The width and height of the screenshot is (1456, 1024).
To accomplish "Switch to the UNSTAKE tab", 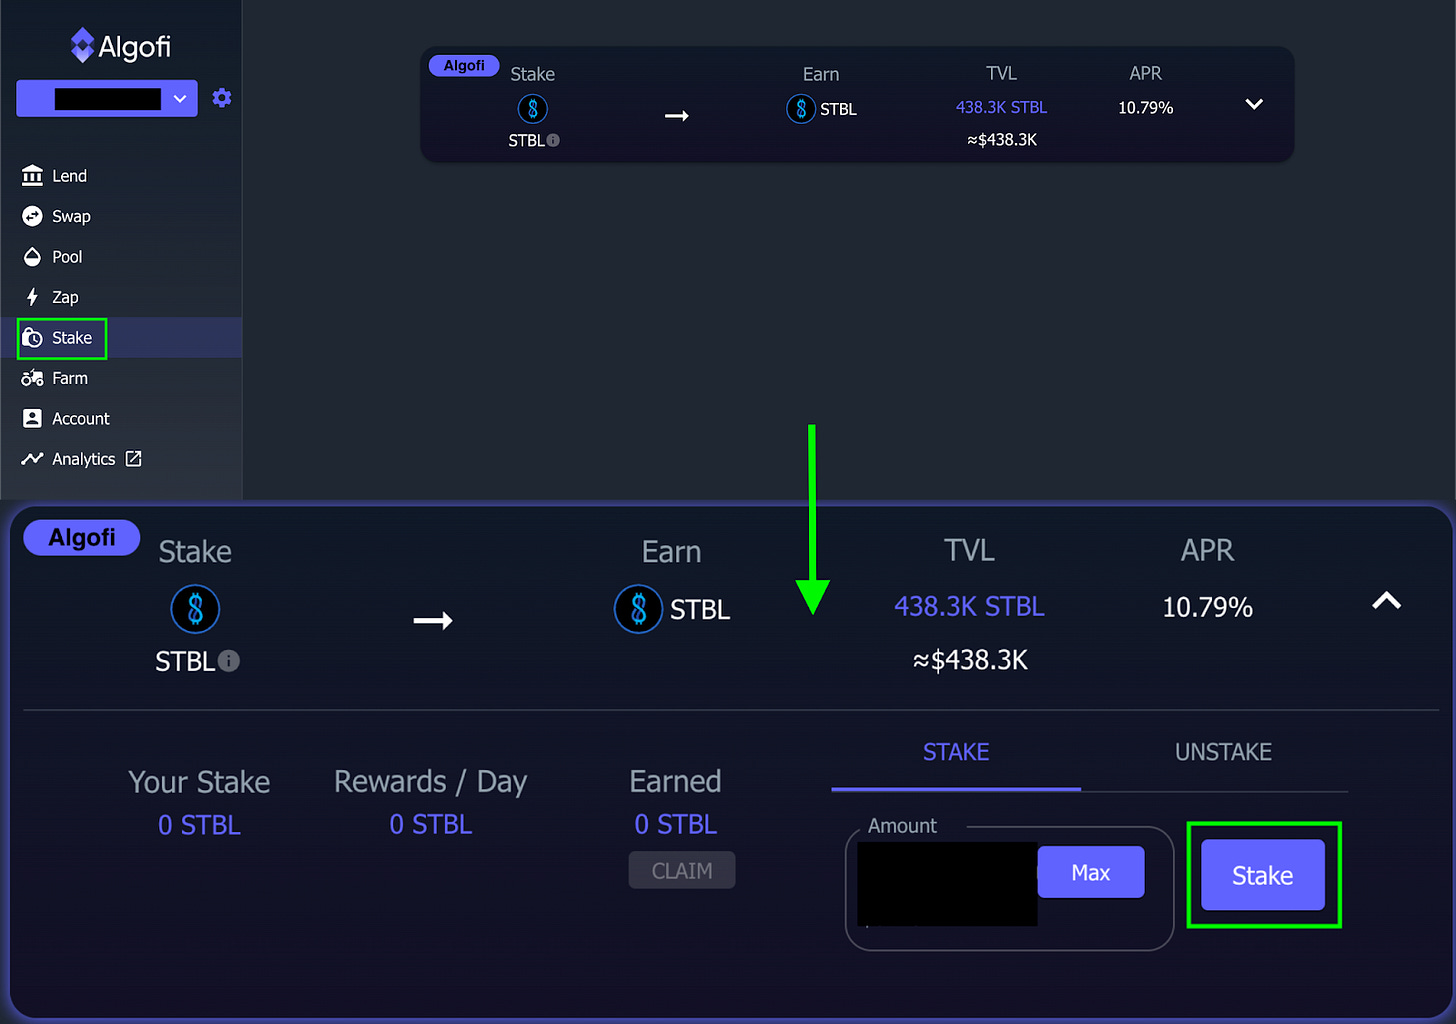I will pyautogui.click(x=1223, y=753).
